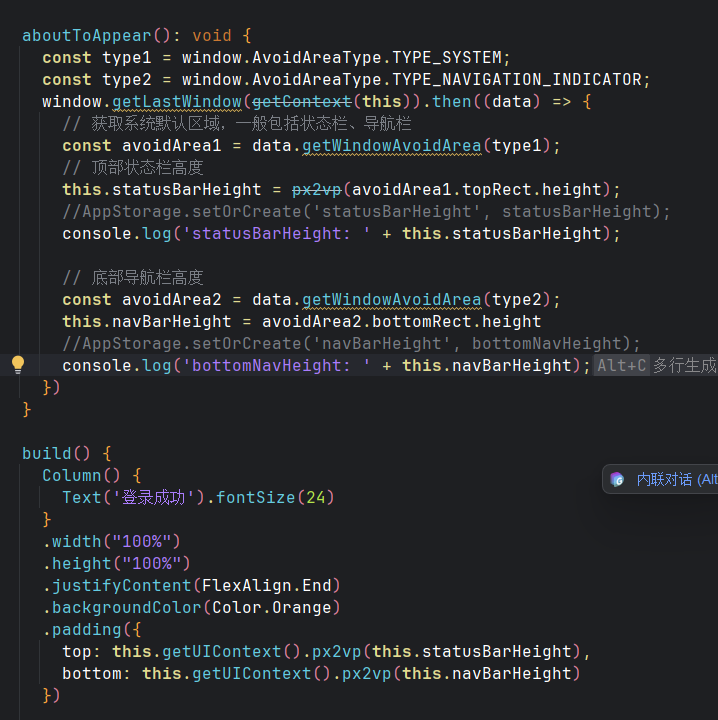
Task: Click the struck-through px2vp call
Action: [317, 190]
